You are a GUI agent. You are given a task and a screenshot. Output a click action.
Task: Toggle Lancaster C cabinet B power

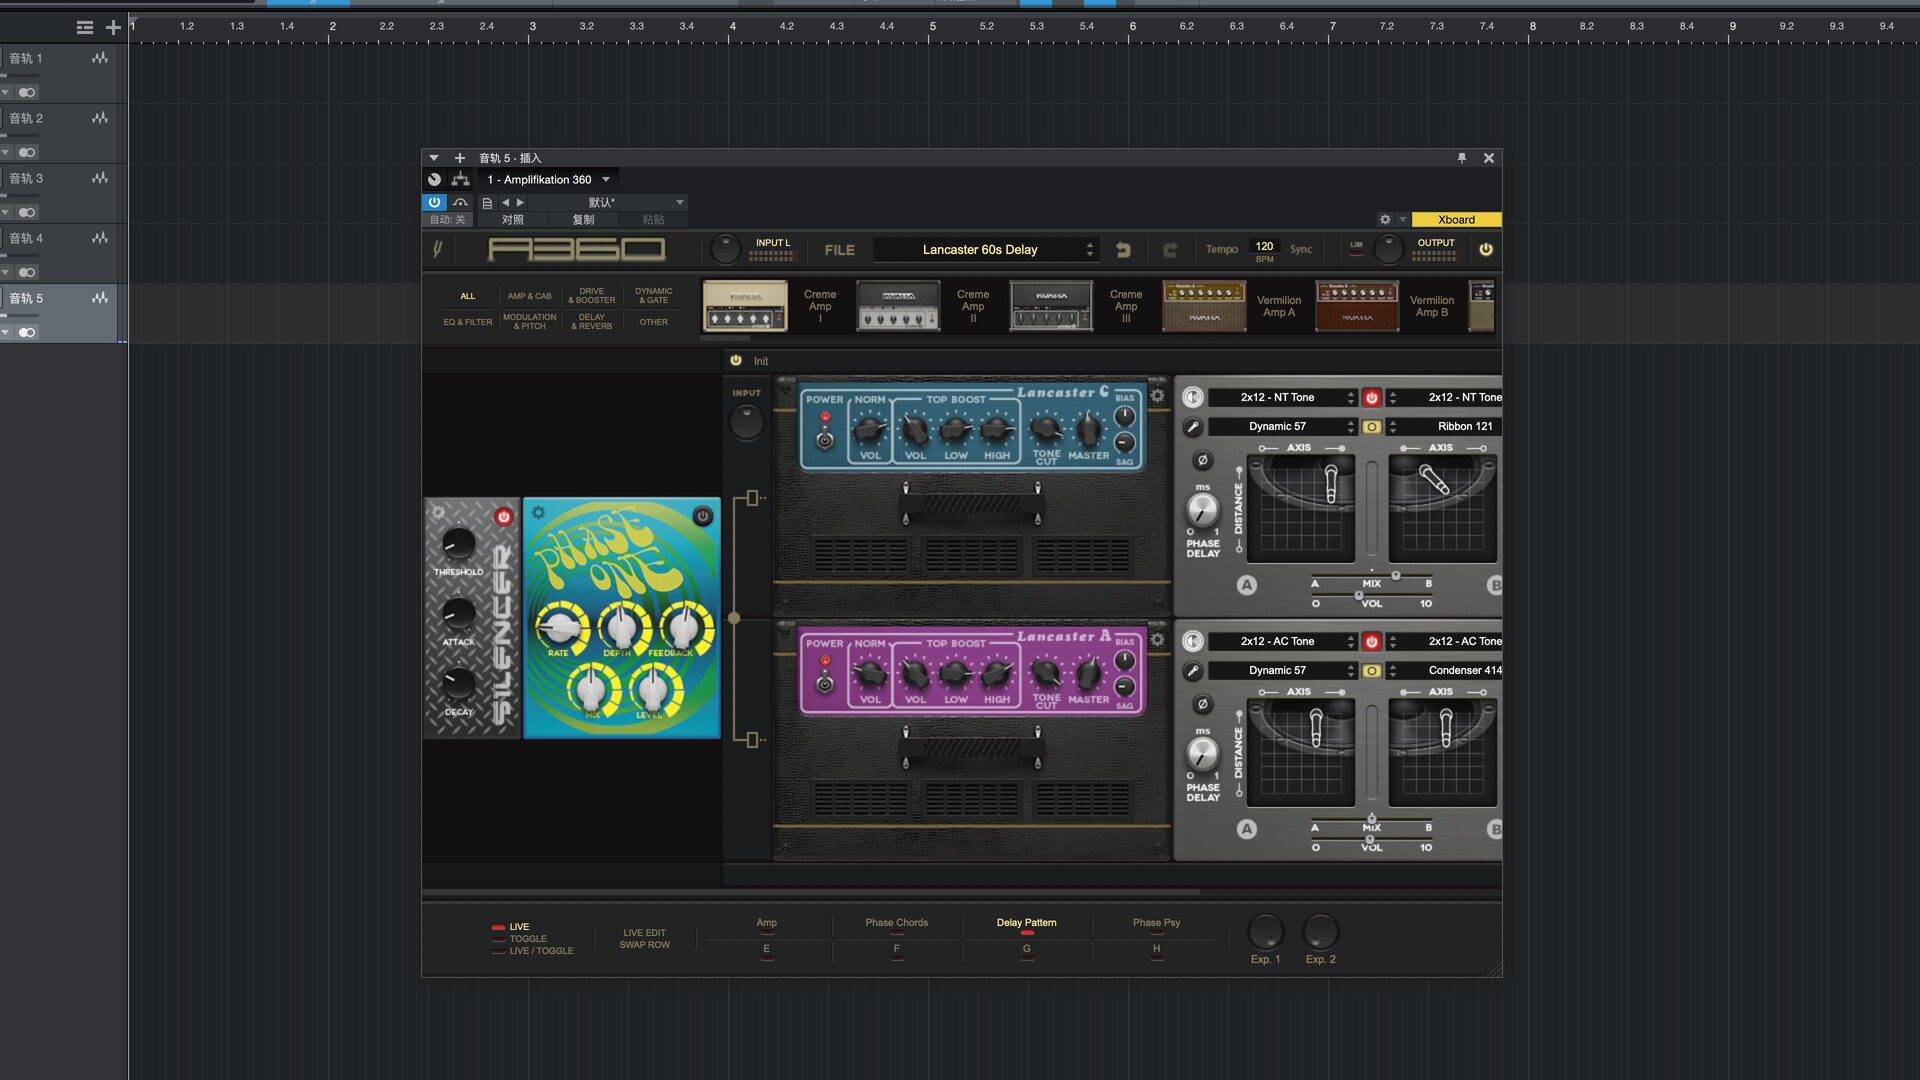coord(1372,397)
